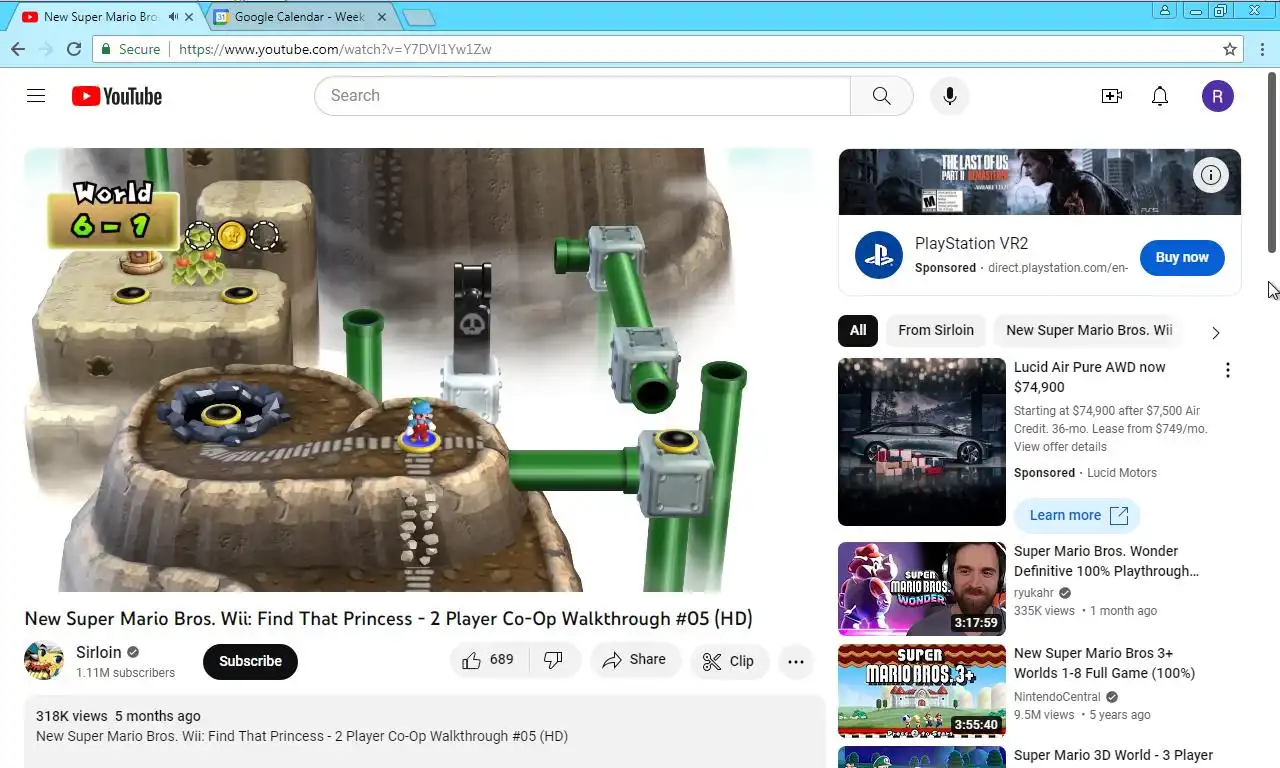Click NintendoCentral channel name
The height and width of the screenshot is (768, 1280).
click(1057, 697)
